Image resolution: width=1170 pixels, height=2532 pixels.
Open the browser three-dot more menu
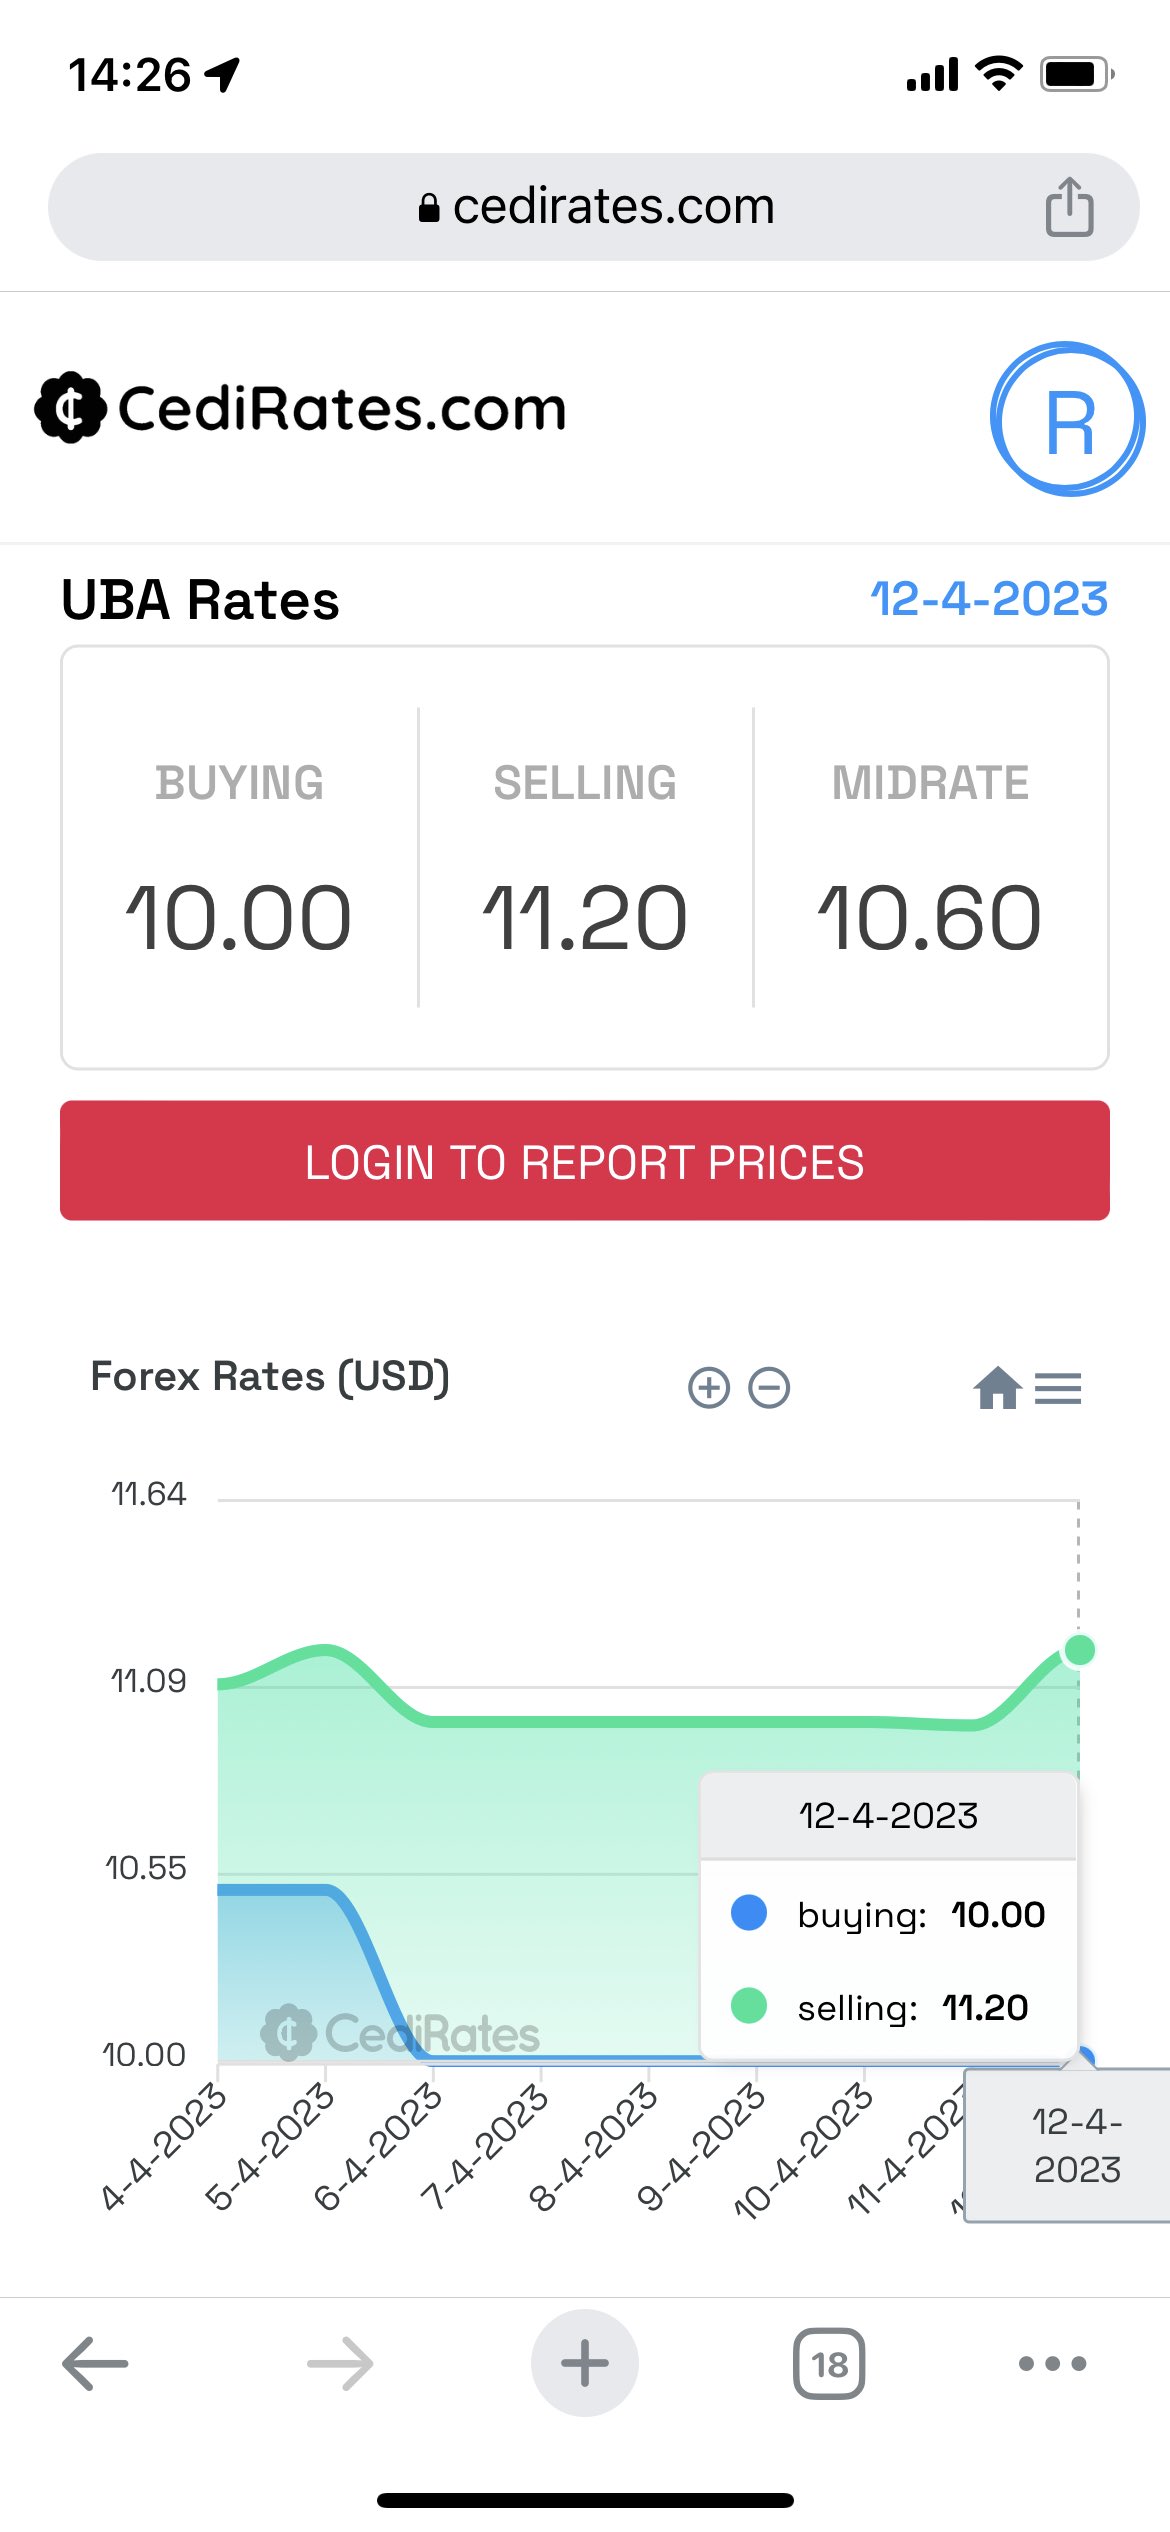[x=1052, y=2363]
